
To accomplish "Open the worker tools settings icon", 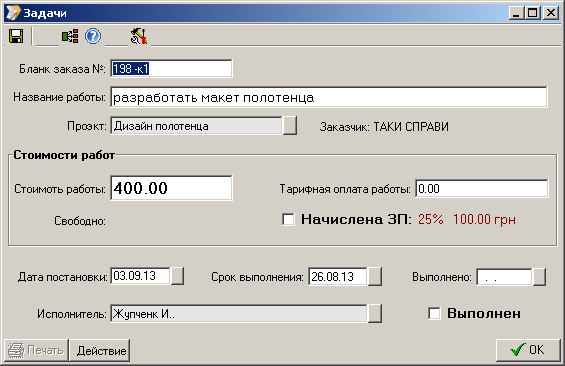I will [x=139, y=36].
